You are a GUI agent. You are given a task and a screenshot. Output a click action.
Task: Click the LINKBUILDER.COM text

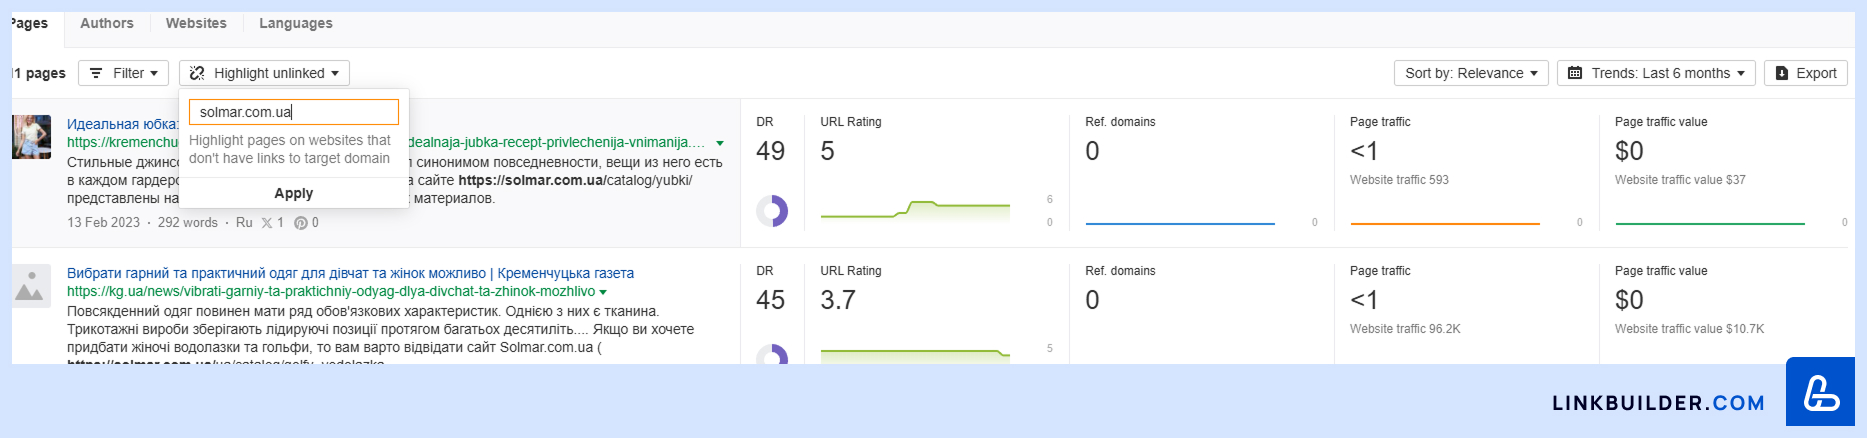tap(1658, 403)
